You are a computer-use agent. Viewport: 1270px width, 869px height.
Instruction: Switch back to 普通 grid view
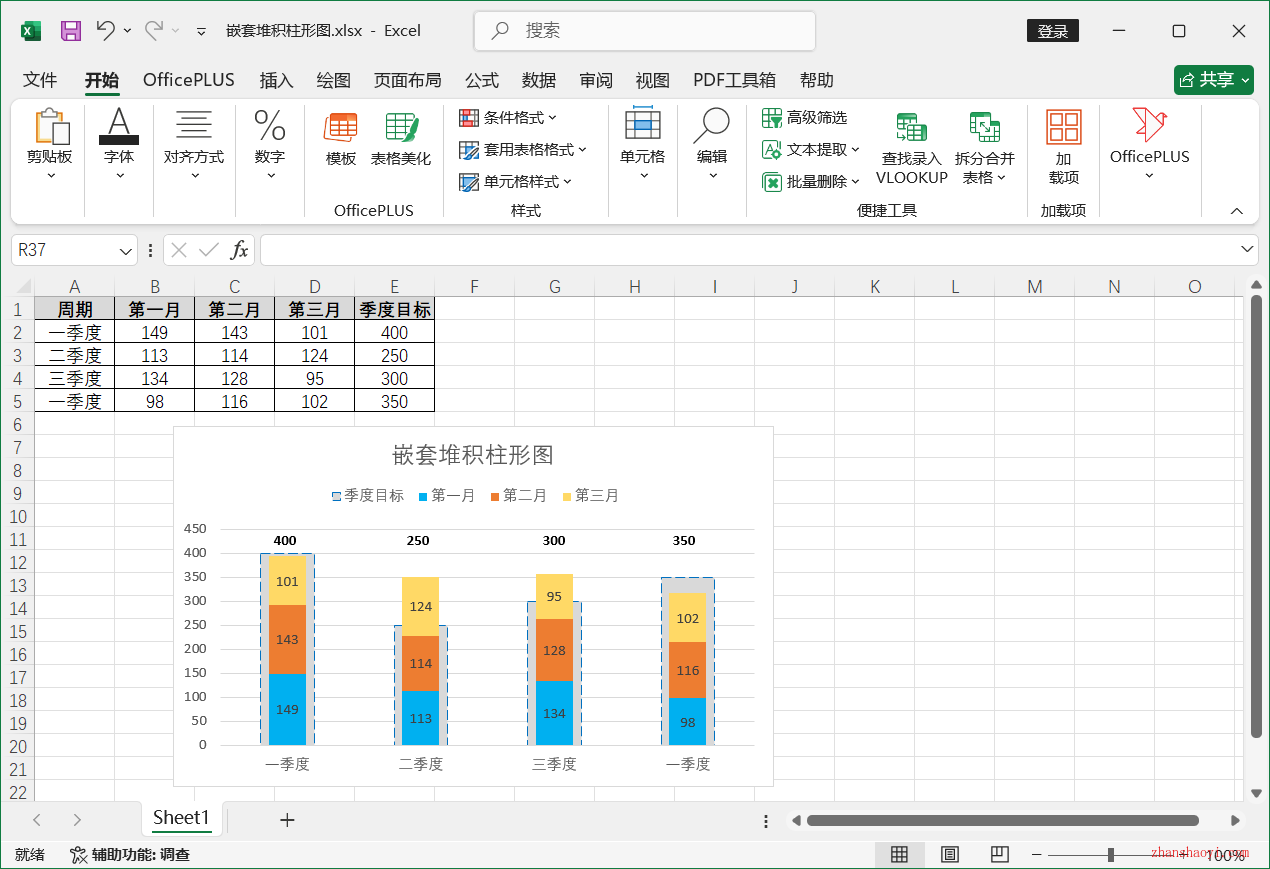tap(899, 854)
